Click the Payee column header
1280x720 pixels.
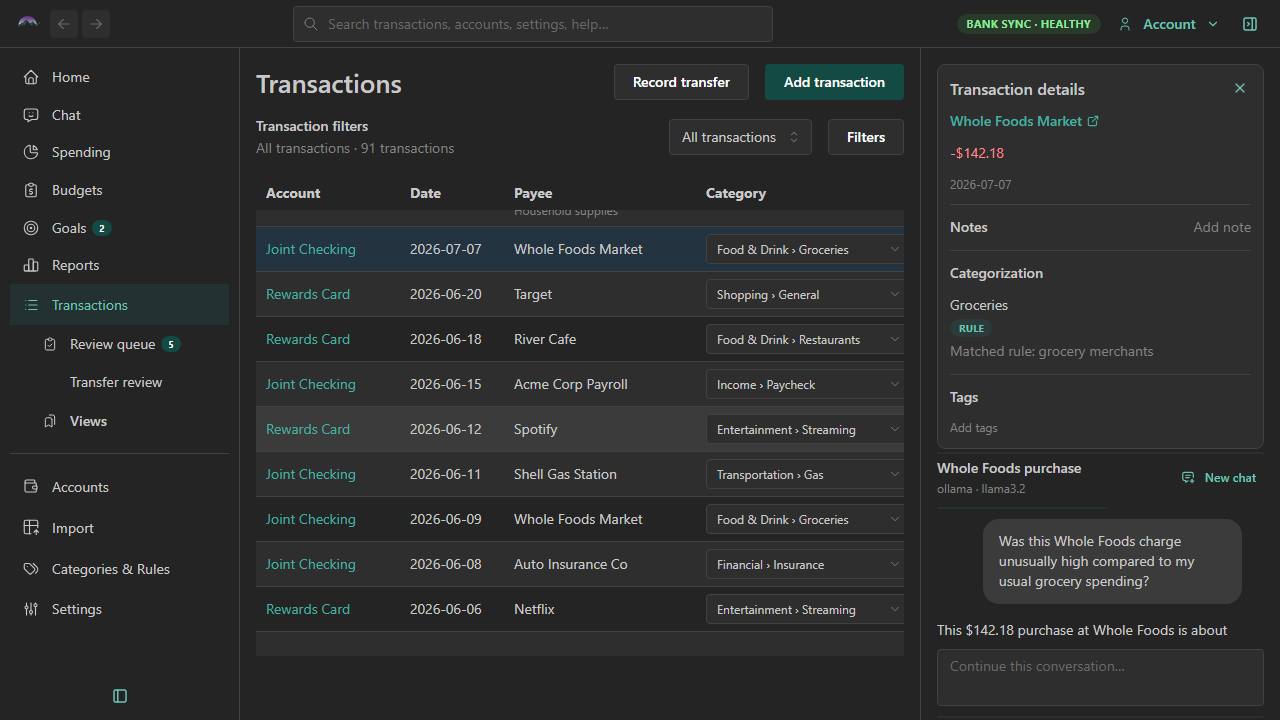pos(533,193)
